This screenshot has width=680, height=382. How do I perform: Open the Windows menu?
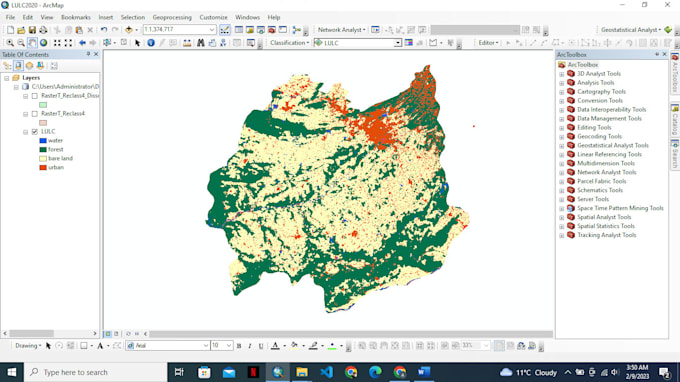click(x=248, y=17)
